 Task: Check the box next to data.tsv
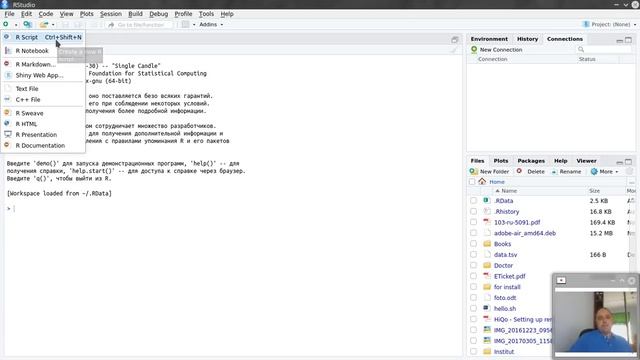pyautogui.click(x=473, y=255)
